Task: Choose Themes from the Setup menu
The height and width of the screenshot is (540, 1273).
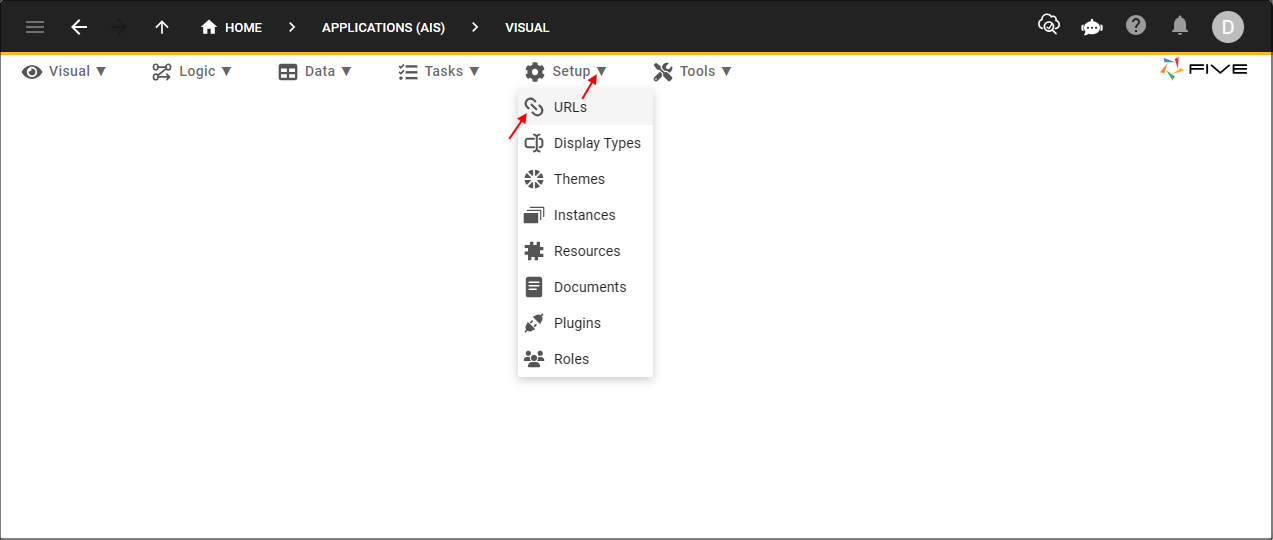Action: pos(579,179)
